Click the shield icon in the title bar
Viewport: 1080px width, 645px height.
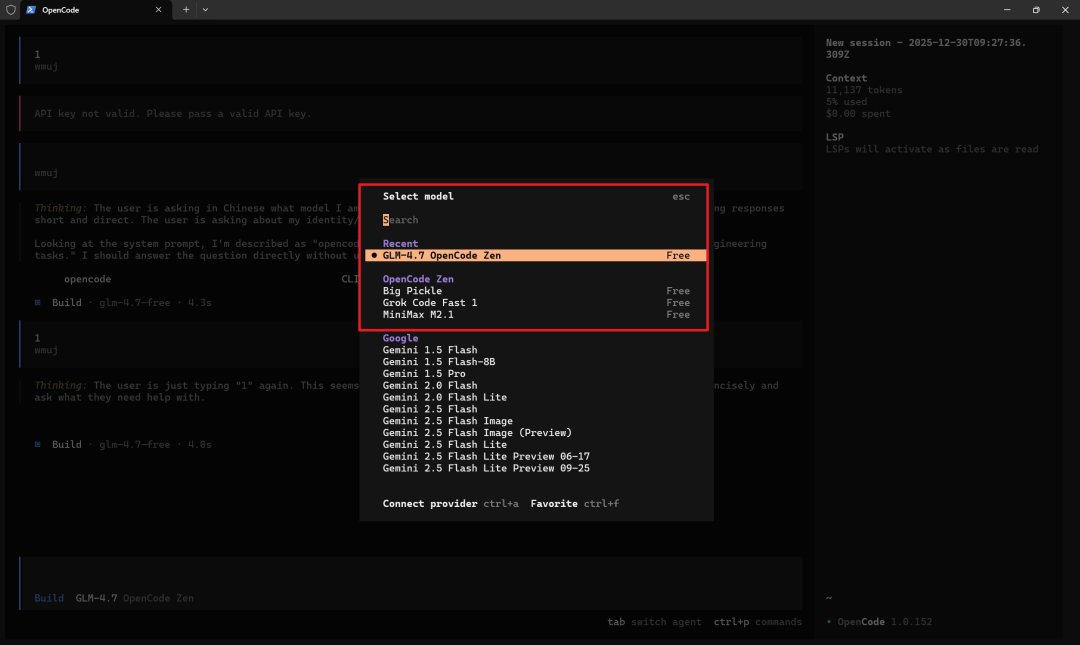click(x=10, y=10)
